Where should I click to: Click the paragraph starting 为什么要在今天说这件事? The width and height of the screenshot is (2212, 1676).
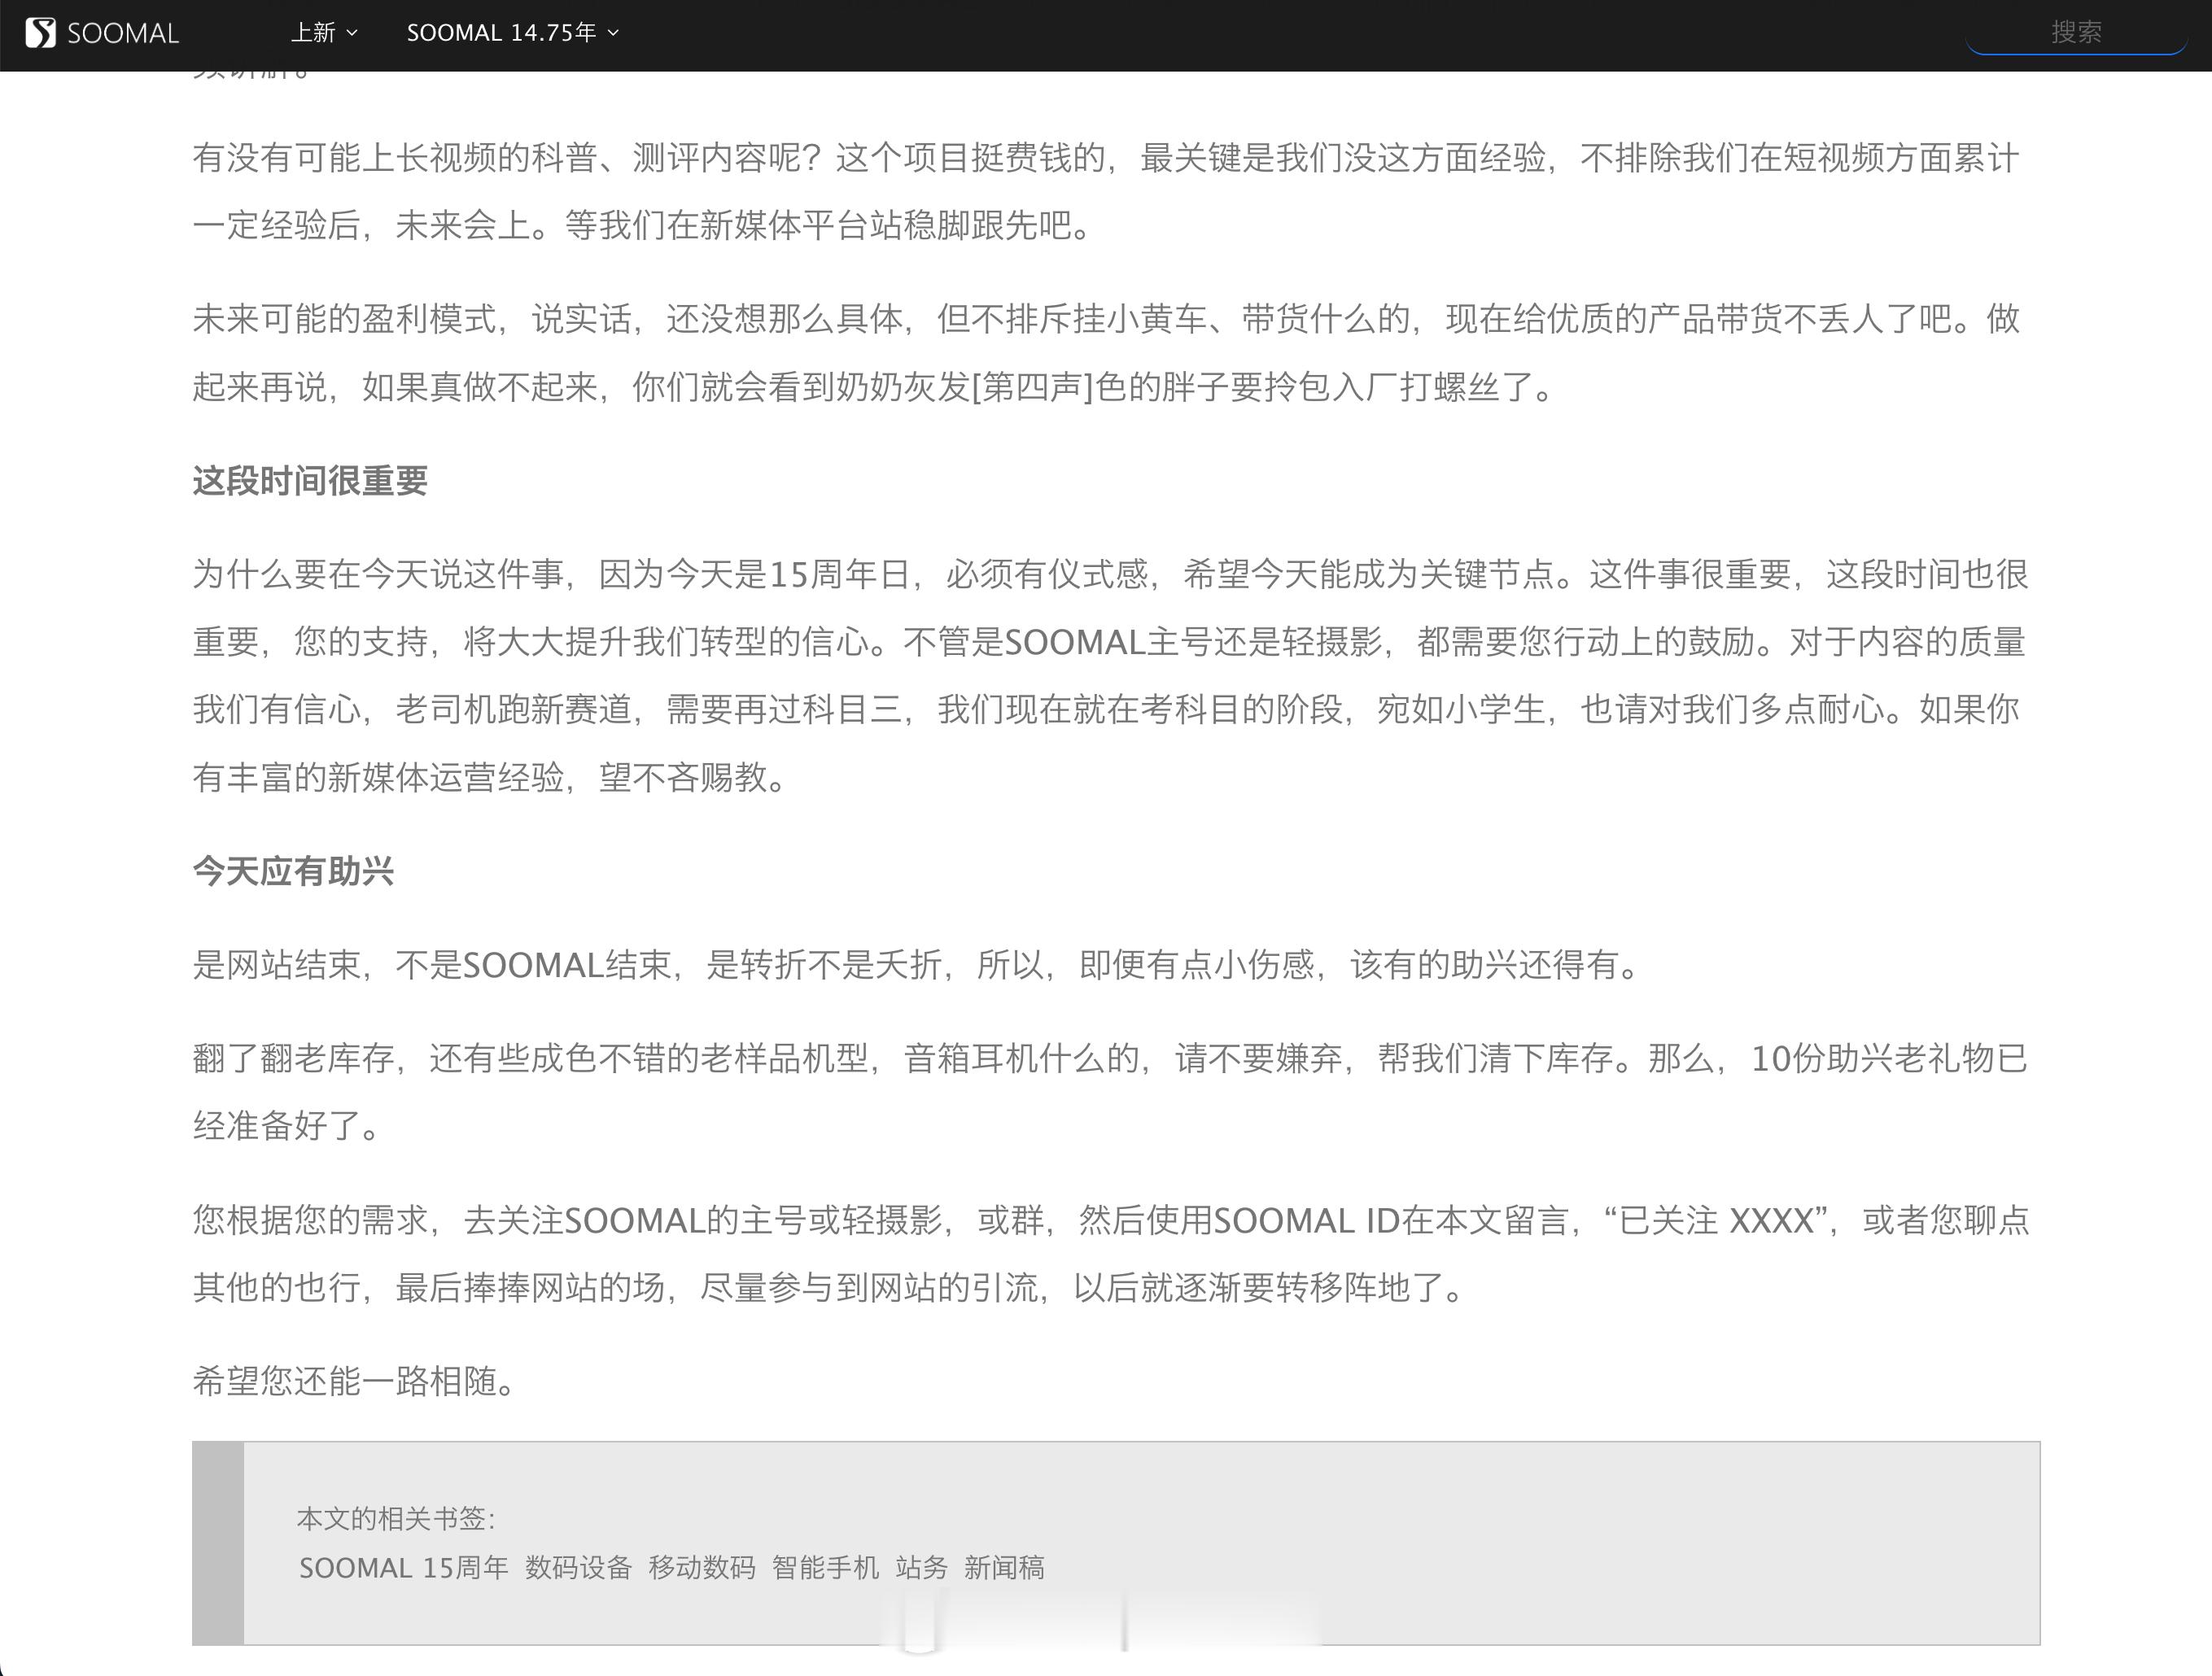coord(1110,676)
